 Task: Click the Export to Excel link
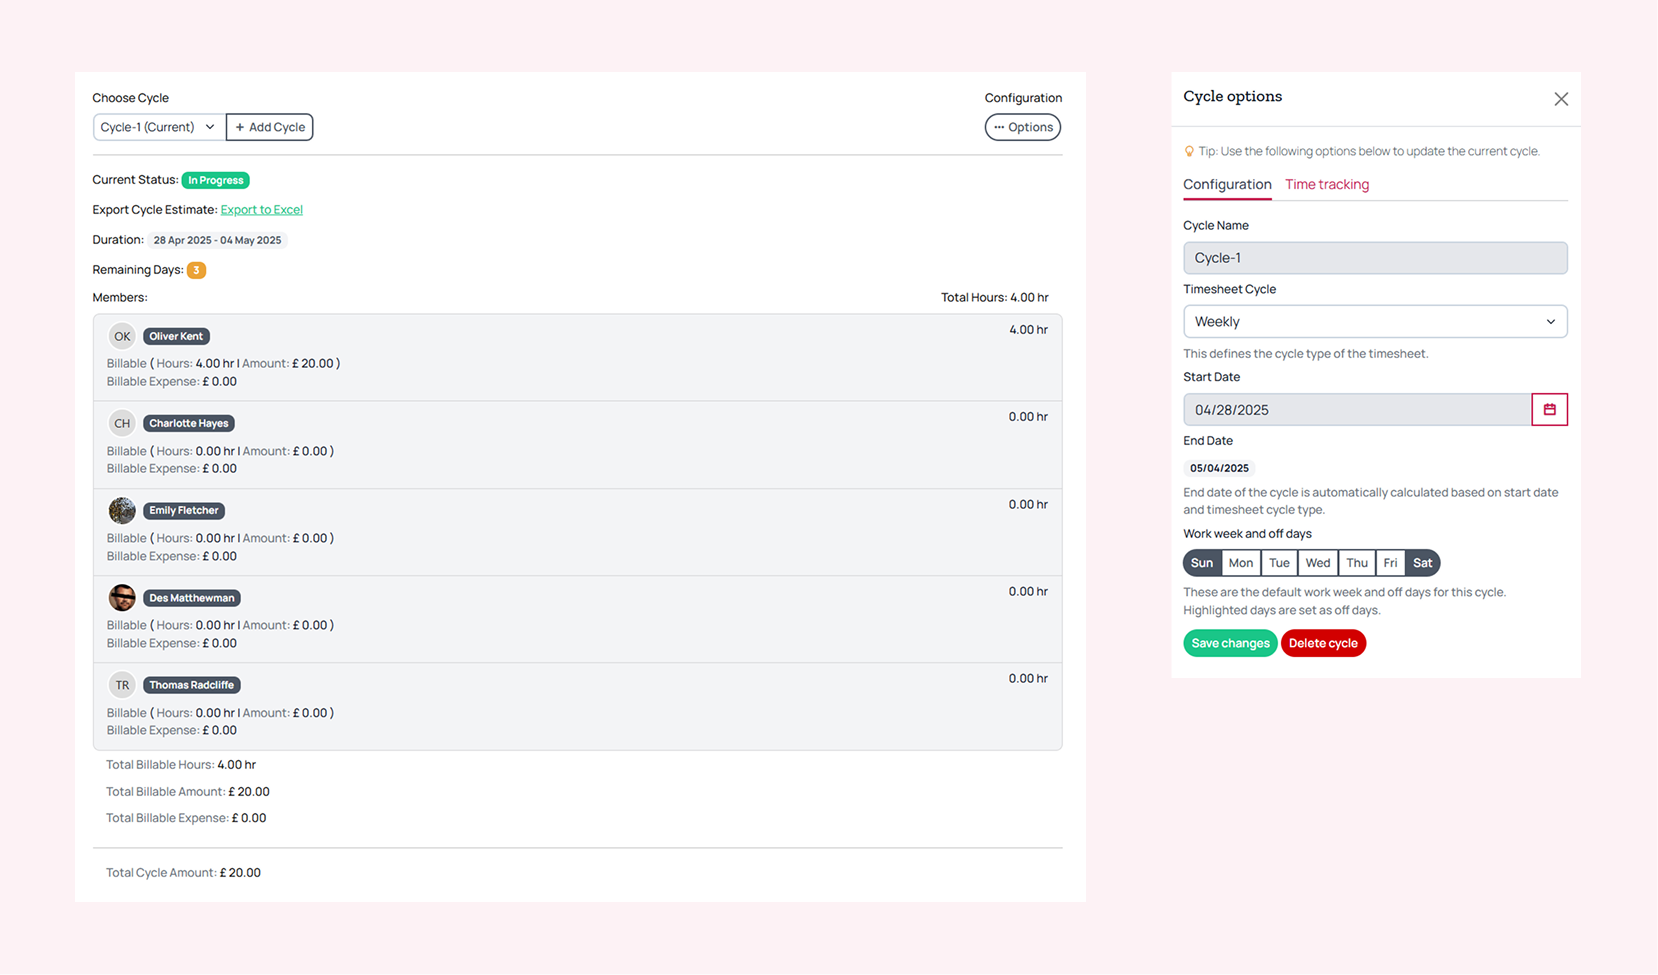click(x=261, y=210)
